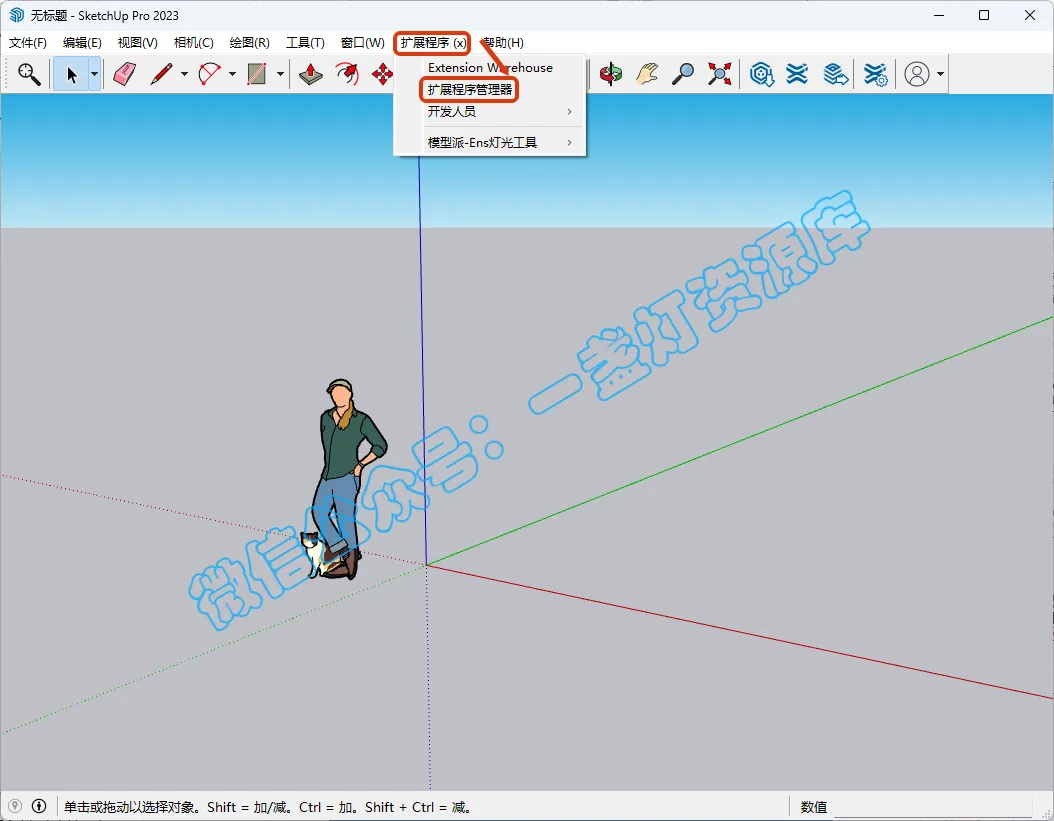
Task: Click the model info credits status icon
Action: [x=39, y=806]
